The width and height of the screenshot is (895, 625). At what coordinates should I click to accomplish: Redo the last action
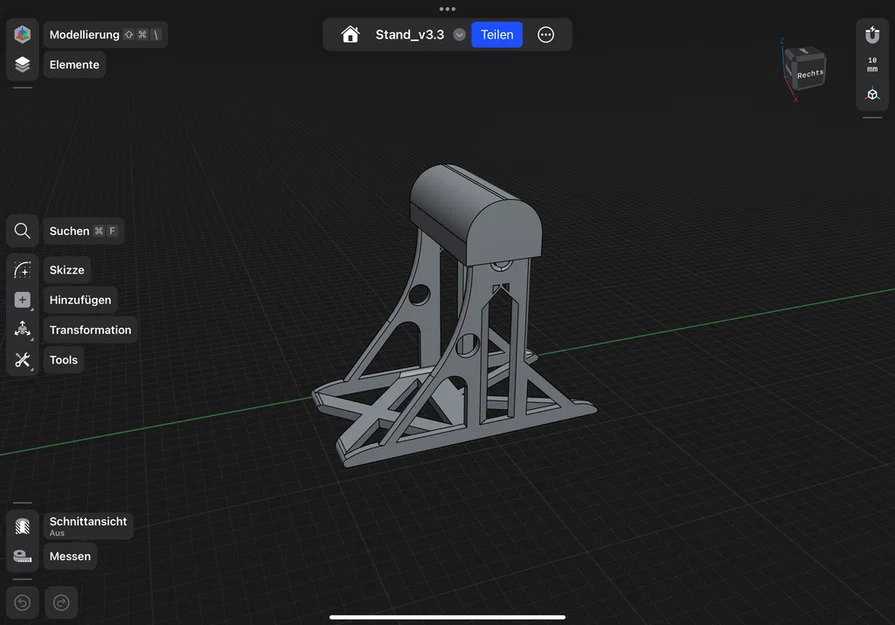pyautogui.click(x=61, y=602)
